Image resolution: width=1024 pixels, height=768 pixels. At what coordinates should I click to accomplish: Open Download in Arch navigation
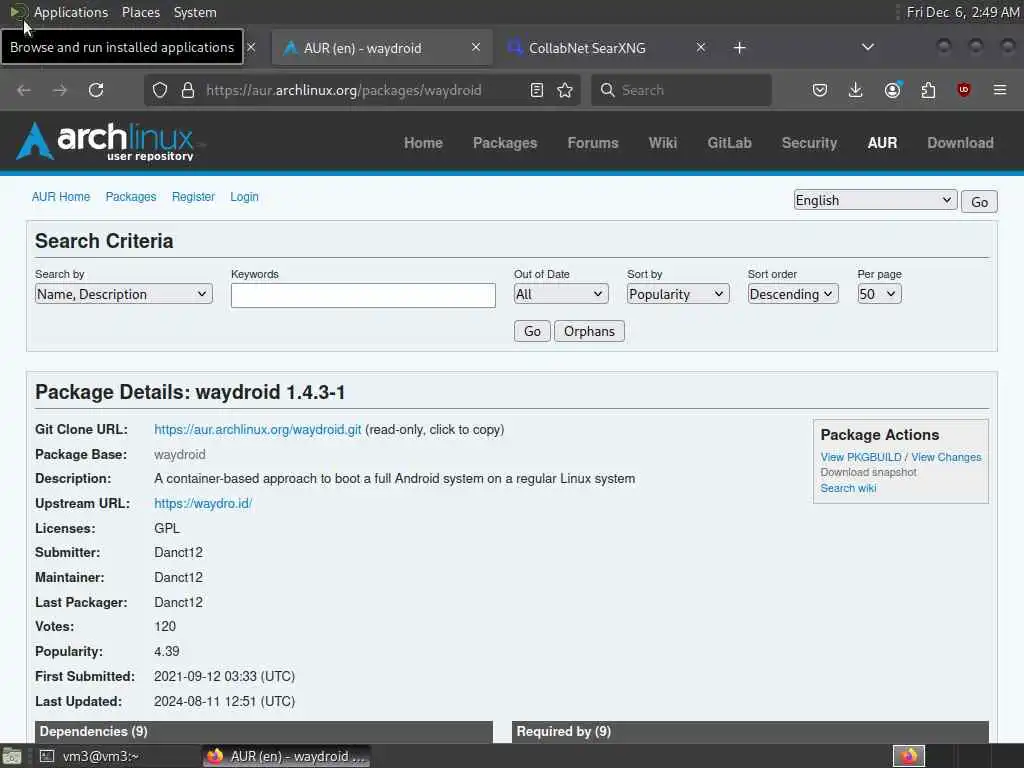coord(961,143)
